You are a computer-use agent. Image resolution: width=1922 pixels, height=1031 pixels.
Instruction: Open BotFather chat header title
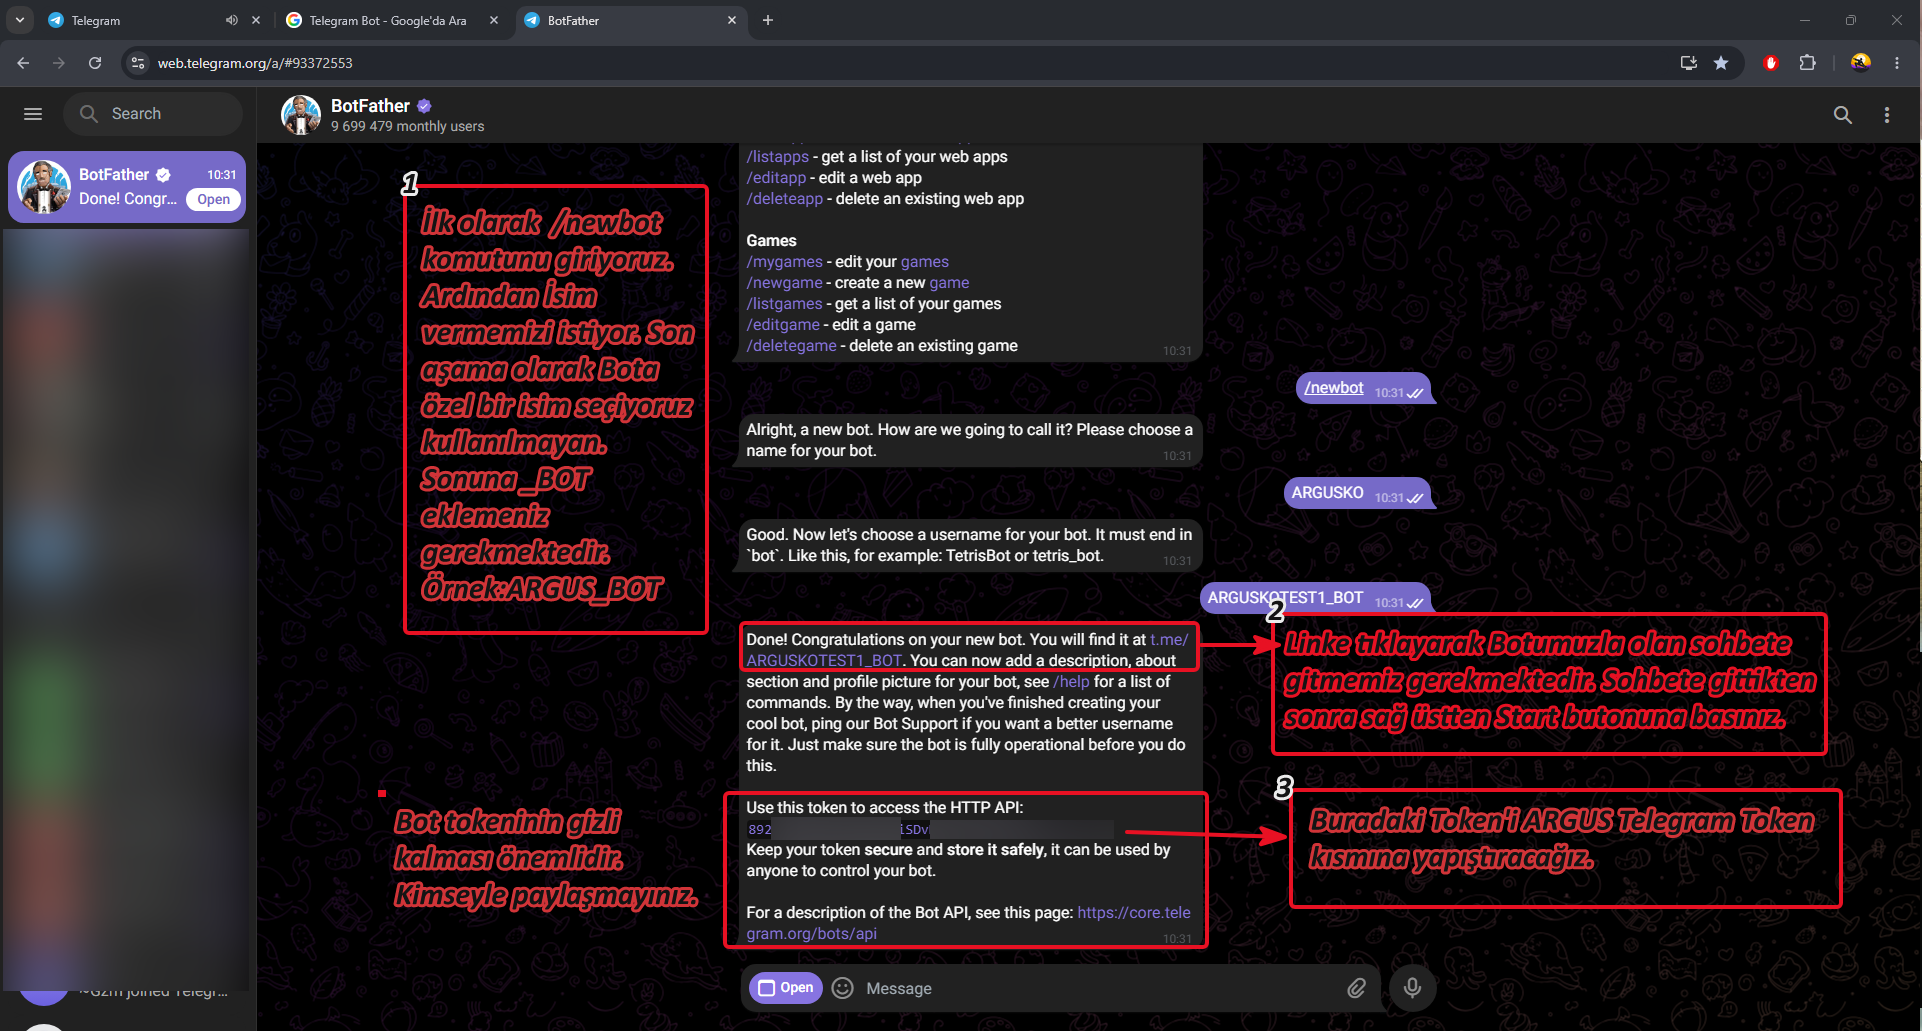click(x=370, y=106)
